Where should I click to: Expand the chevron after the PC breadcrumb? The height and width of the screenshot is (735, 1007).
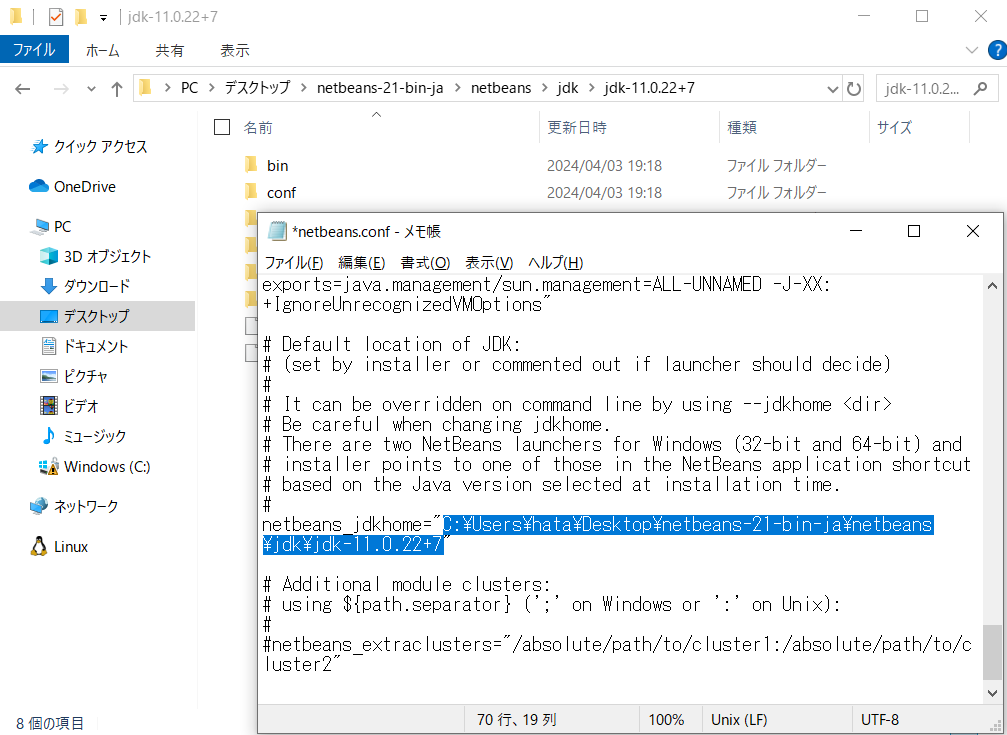pos(211,88)
